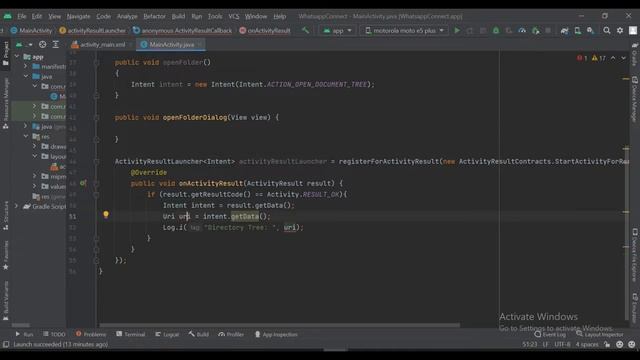This screenshot has height=360, width=640.
Task: Open the Run tool window button
Action: [x=24, y=334]
